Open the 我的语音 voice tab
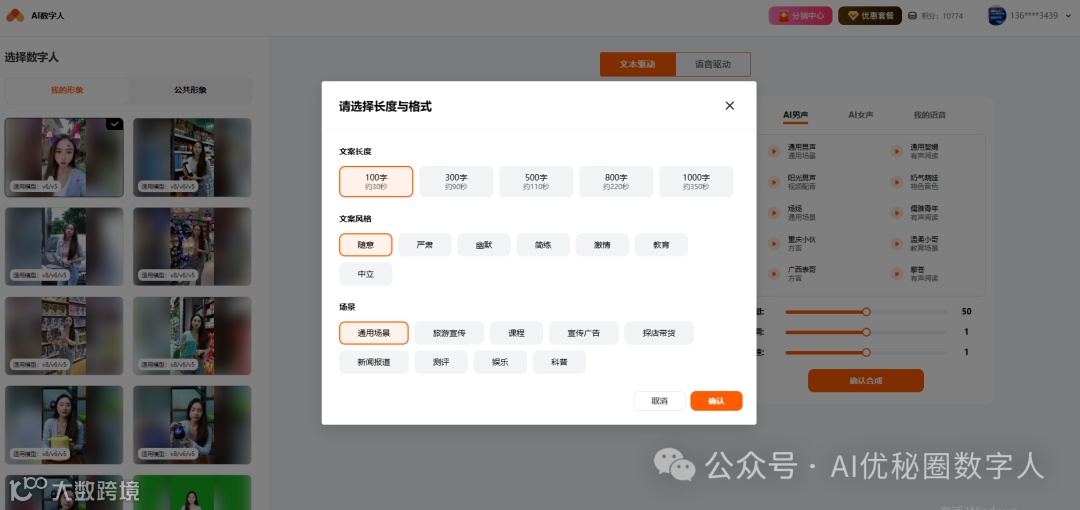Image resolution: width=1080 pixels, height=510 pixels. [x=930, y=115]
